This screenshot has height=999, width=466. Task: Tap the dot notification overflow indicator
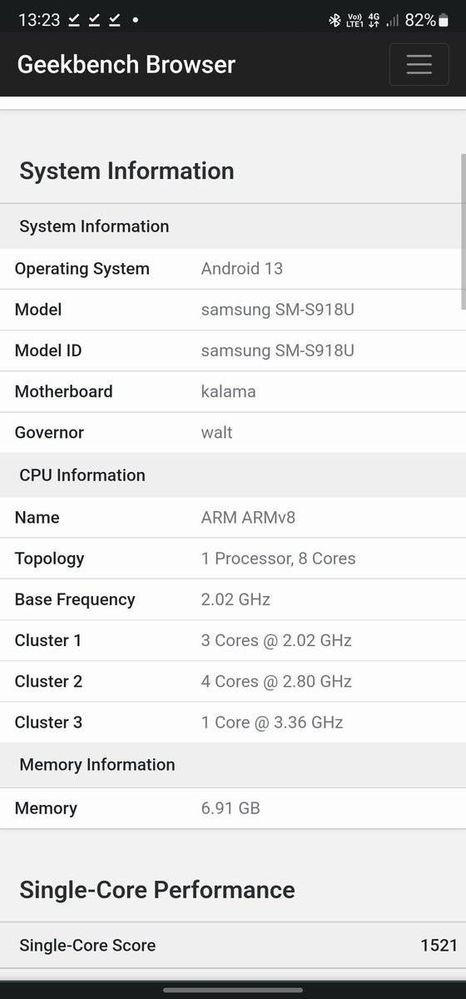click(x=135, y=20)
